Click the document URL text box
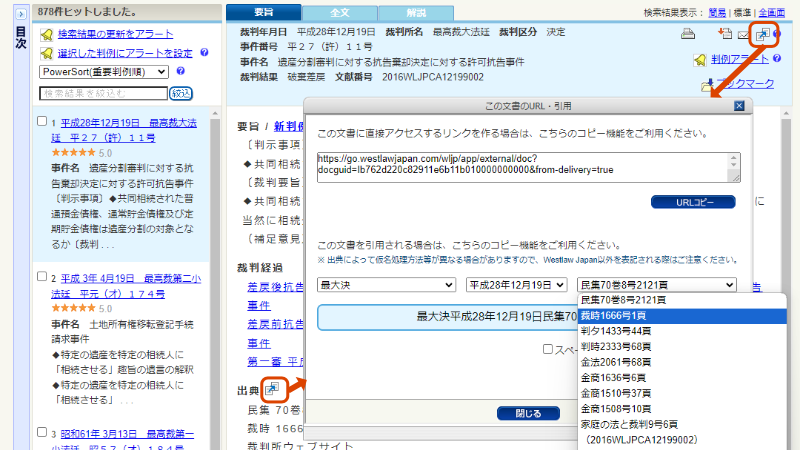The image size is (800, 450). click(x=528, y=167)
